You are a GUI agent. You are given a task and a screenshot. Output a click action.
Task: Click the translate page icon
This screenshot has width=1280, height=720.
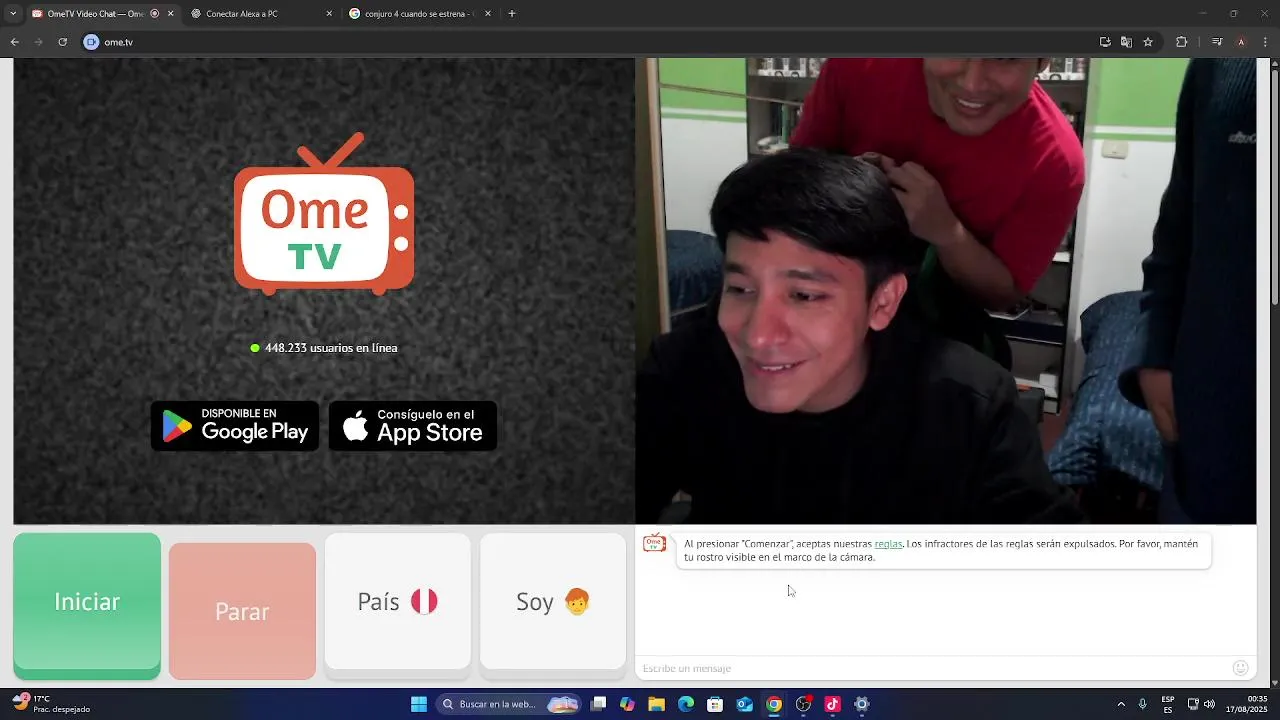click(1126, 42)
